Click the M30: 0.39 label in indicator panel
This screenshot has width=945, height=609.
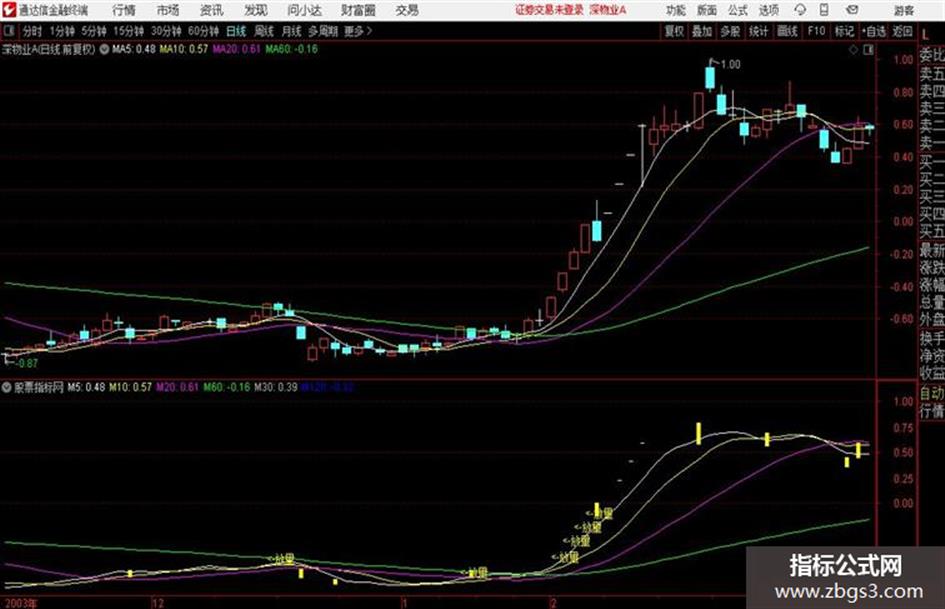[275, 387]
